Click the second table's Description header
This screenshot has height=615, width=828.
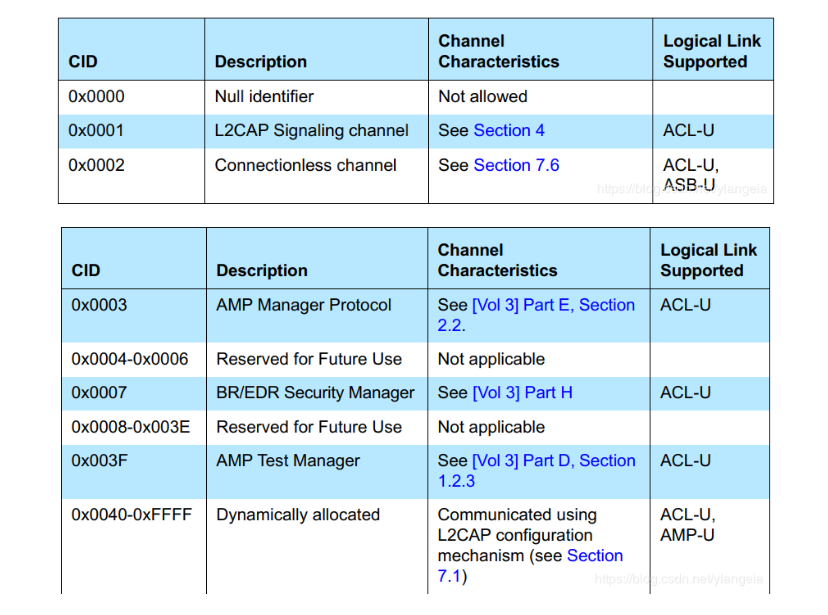point(262,271)
